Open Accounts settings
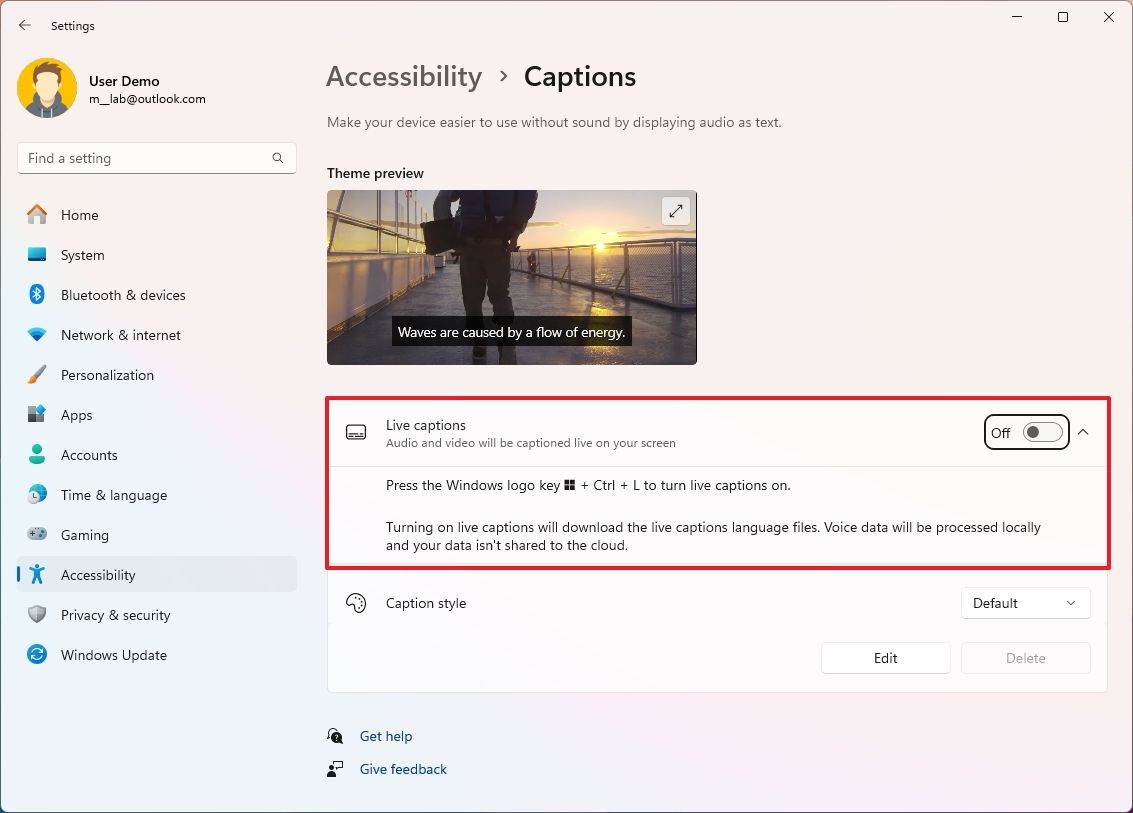This screenshot has width=1133, height=813. [157, 455]
